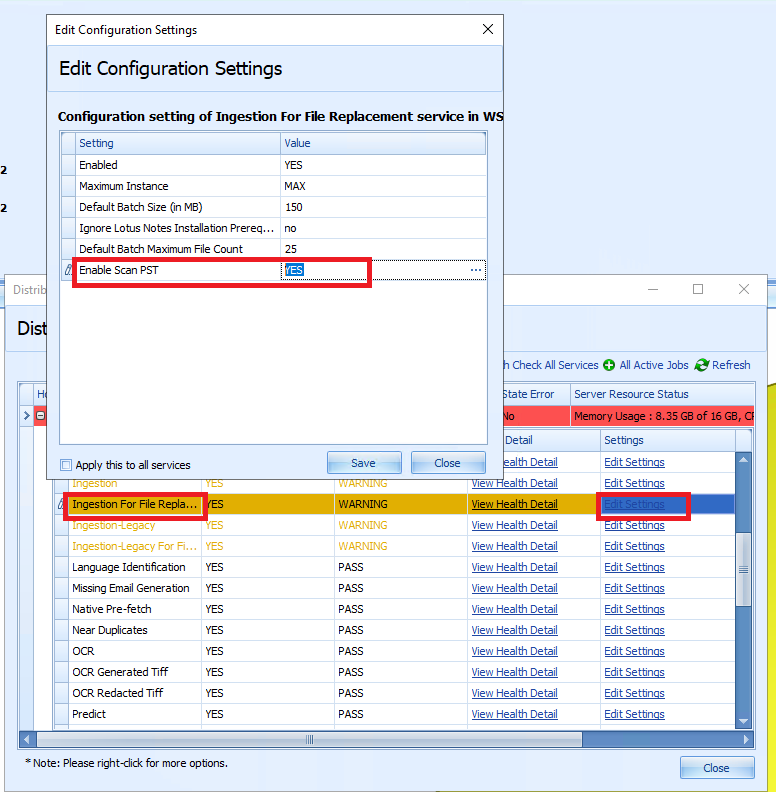Open Edit Settings for OCR Generated Tiff
The image size is (776, 792).
634,672
